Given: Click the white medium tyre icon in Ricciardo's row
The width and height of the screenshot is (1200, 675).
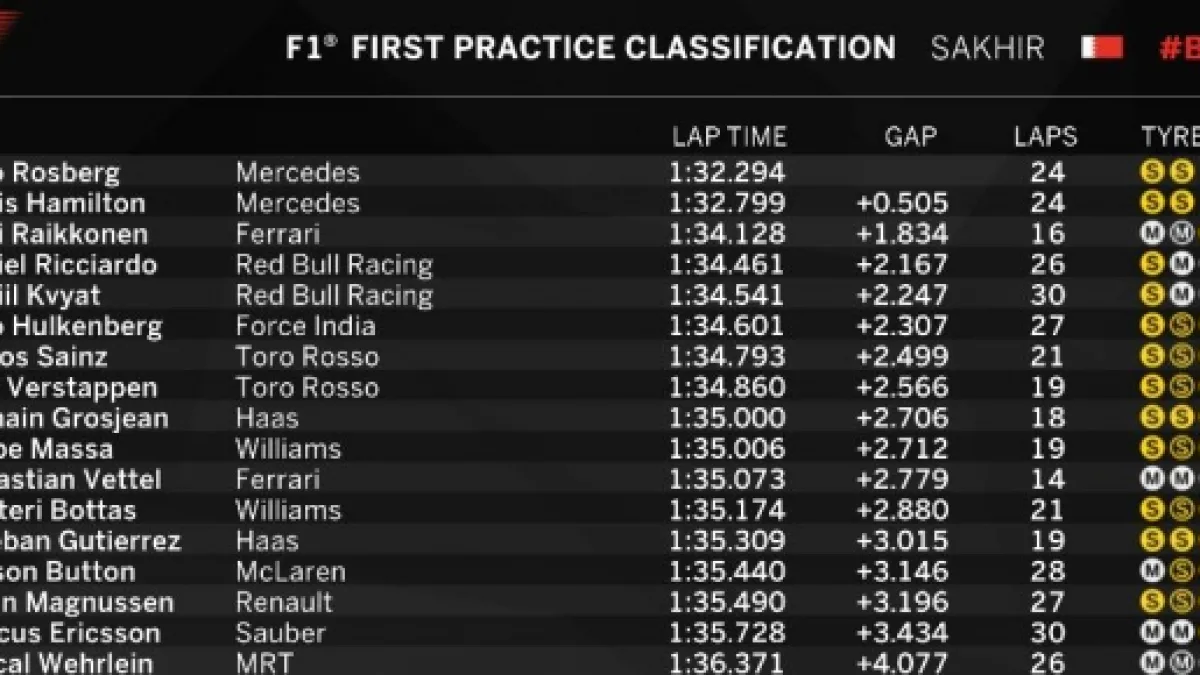Looking at the screenshot, I should (x=1183, y=265).
